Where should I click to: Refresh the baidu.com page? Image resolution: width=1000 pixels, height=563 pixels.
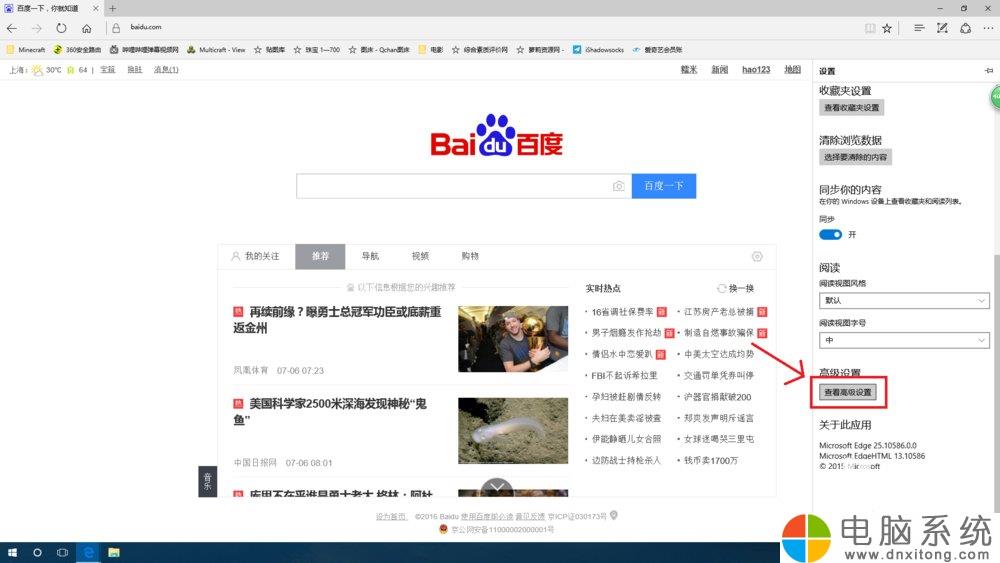click(x=61, y=28)
